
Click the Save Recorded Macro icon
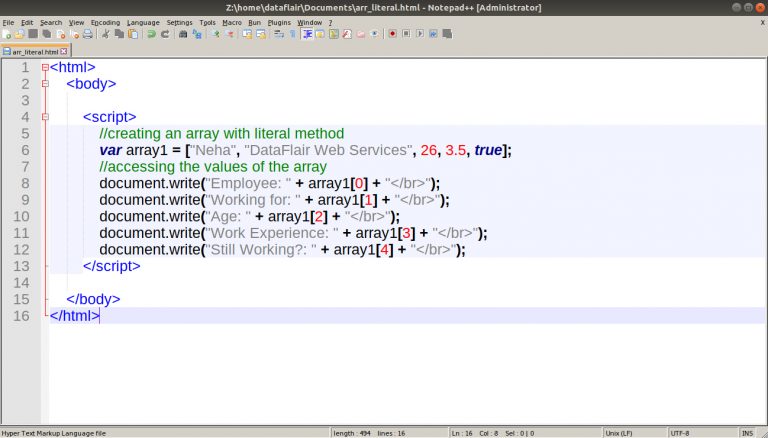click(x=447, y=34)
